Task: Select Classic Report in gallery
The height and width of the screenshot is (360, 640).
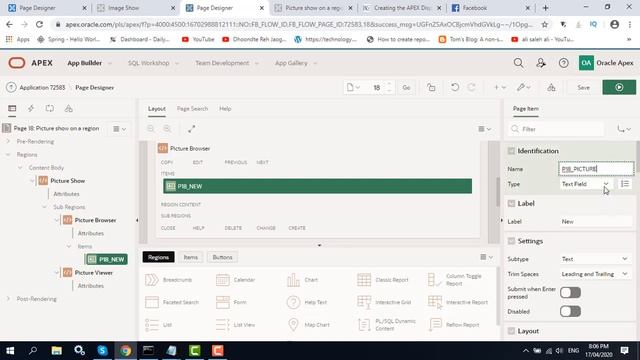Action: 383,280
